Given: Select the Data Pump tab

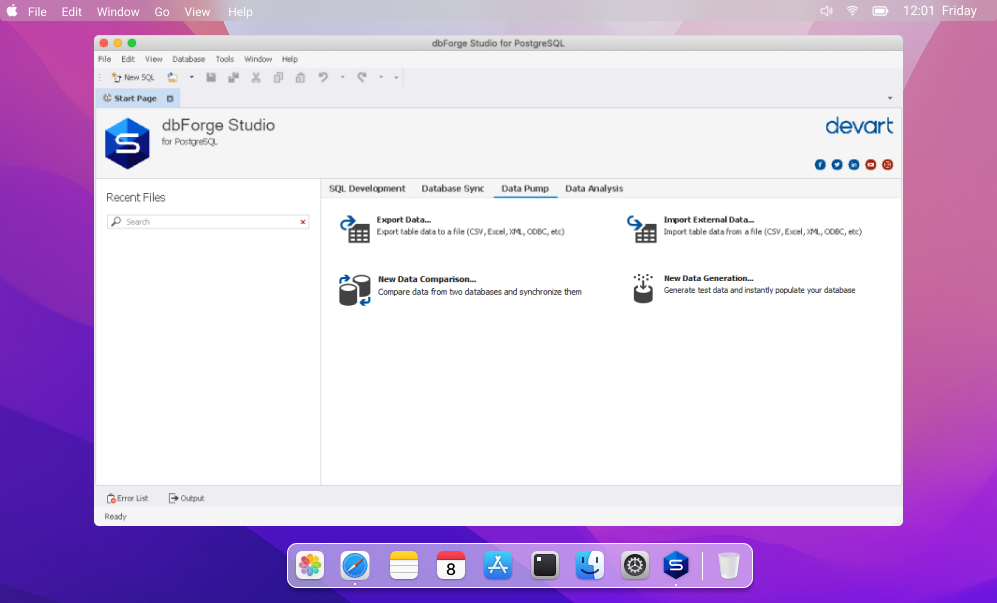Looking at the screenshot, I should [525, 188].
